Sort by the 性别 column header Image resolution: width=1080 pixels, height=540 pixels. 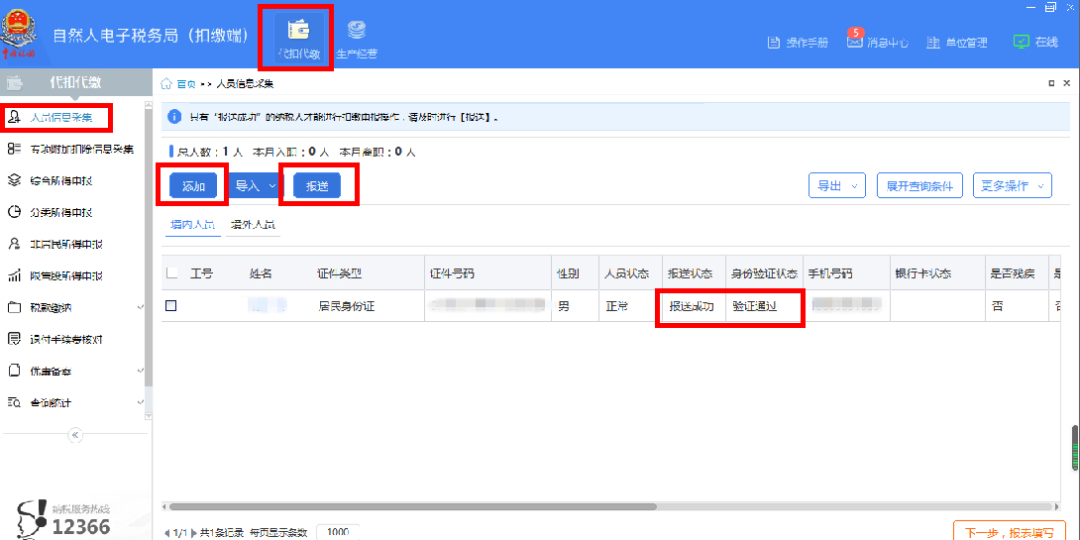tap(568, 273)
